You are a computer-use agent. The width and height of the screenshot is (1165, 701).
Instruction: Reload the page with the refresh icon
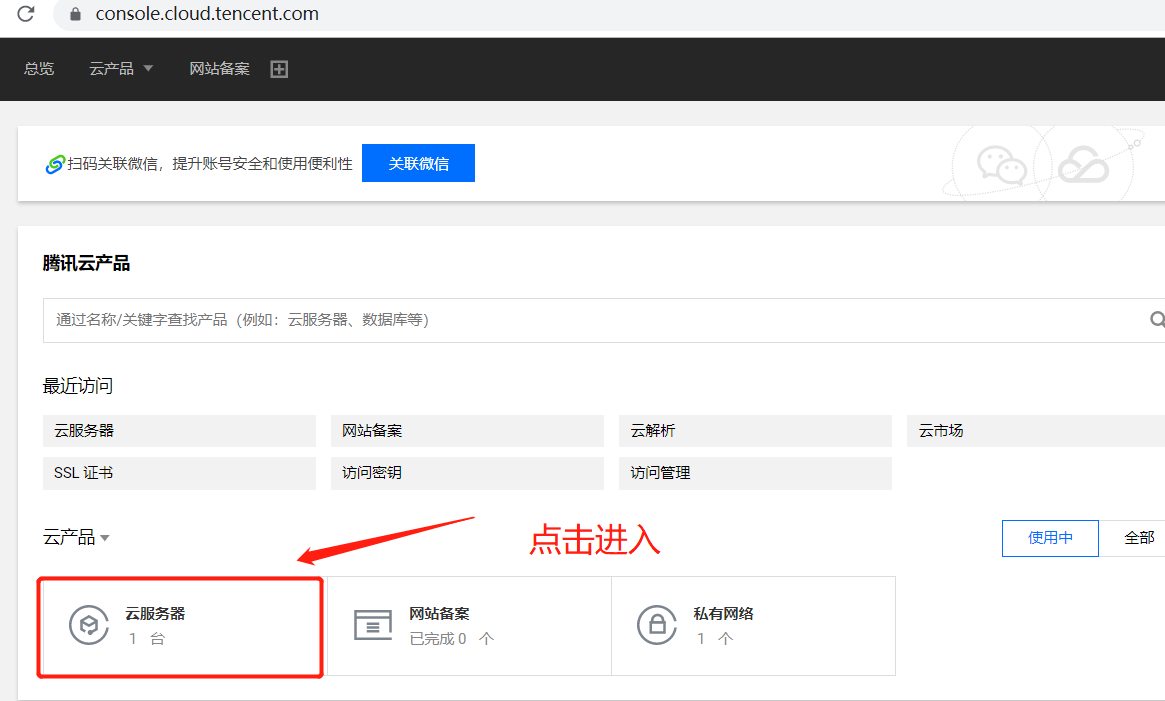tap(26, 13)
